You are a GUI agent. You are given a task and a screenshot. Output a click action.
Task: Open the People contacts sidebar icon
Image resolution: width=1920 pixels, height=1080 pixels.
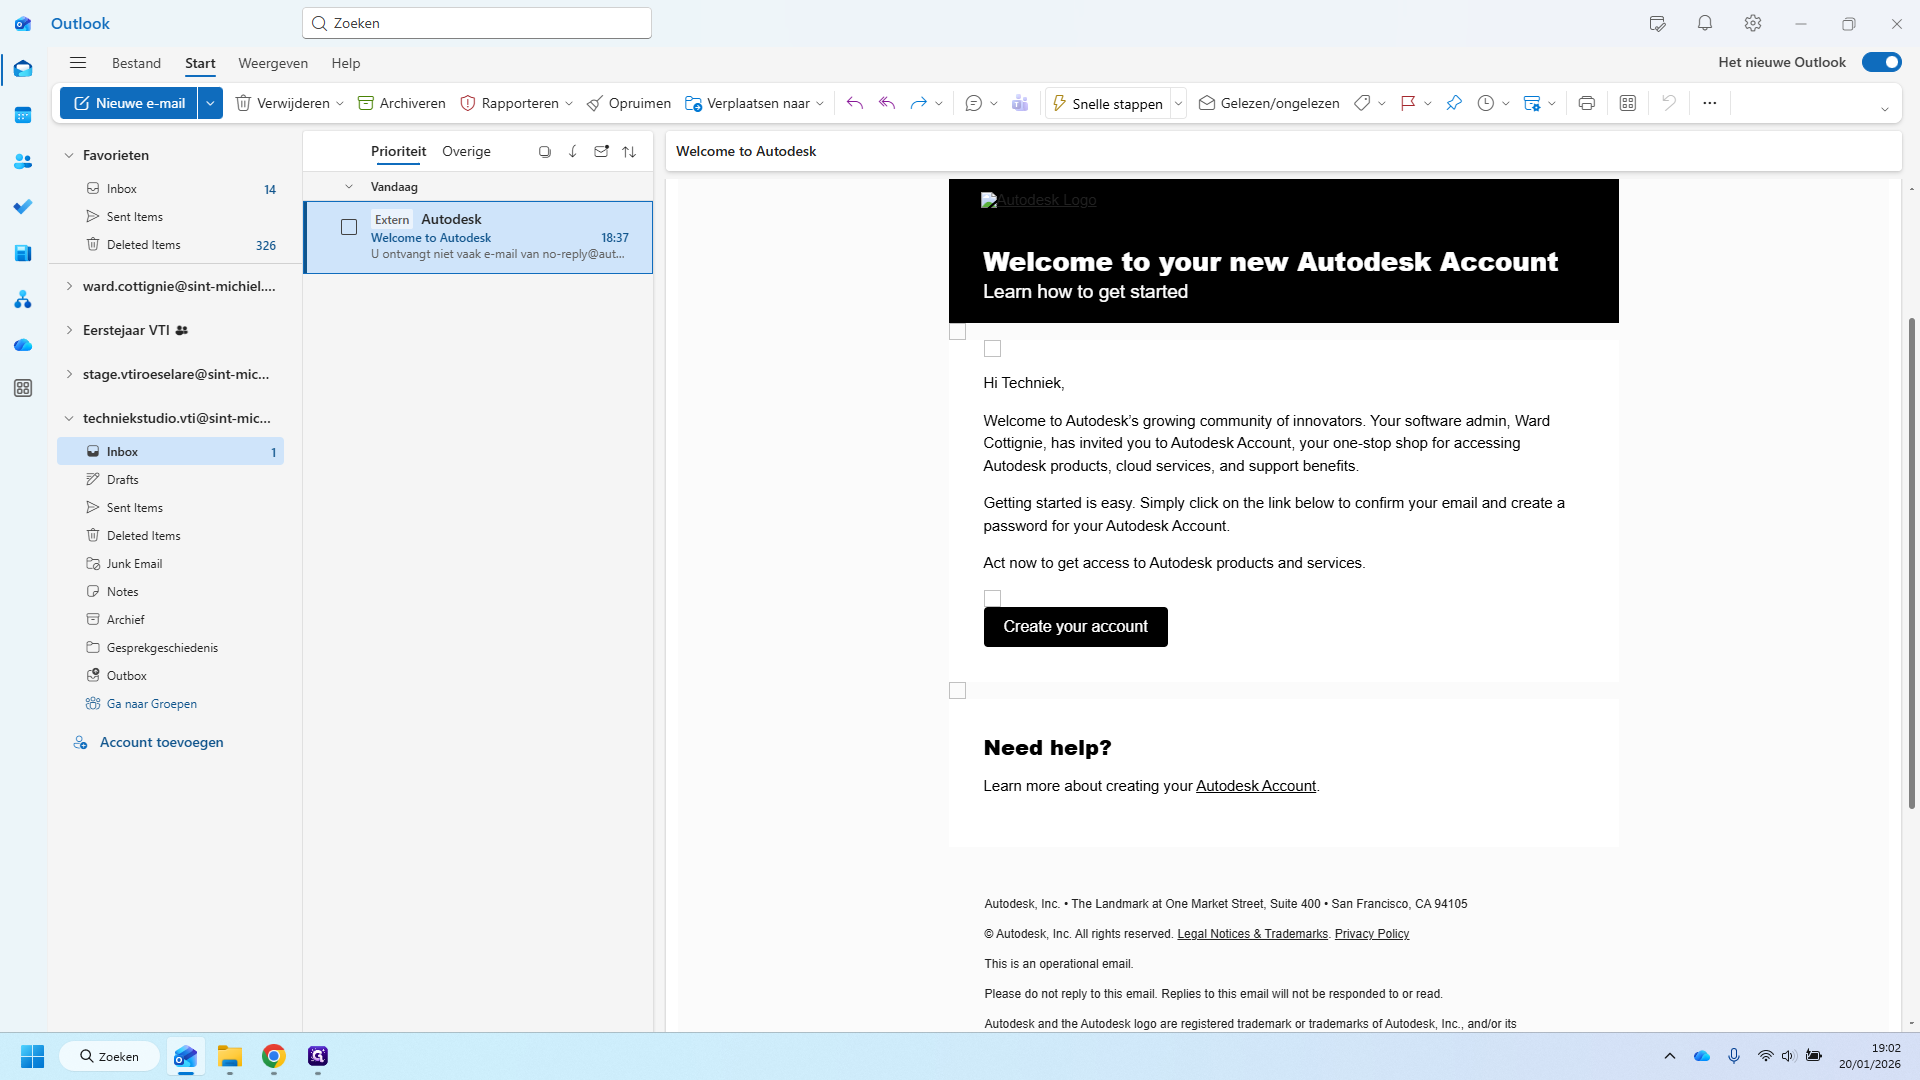pyautogui.click(x=23, y=161)
